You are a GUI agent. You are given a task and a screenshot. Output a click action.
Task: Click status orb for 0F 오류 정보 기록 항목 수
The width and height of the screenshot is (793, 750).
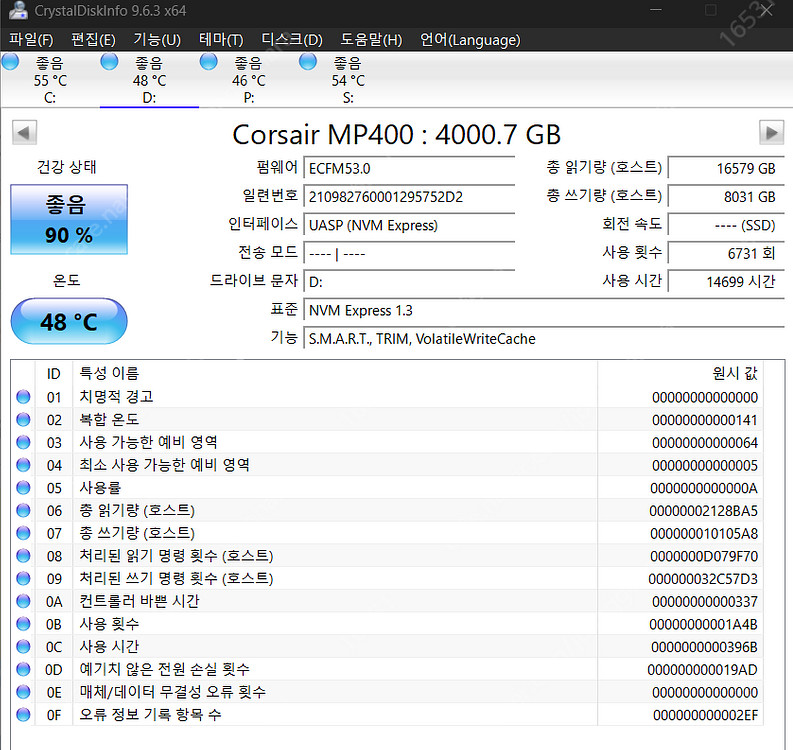click(x=23, y=715)
